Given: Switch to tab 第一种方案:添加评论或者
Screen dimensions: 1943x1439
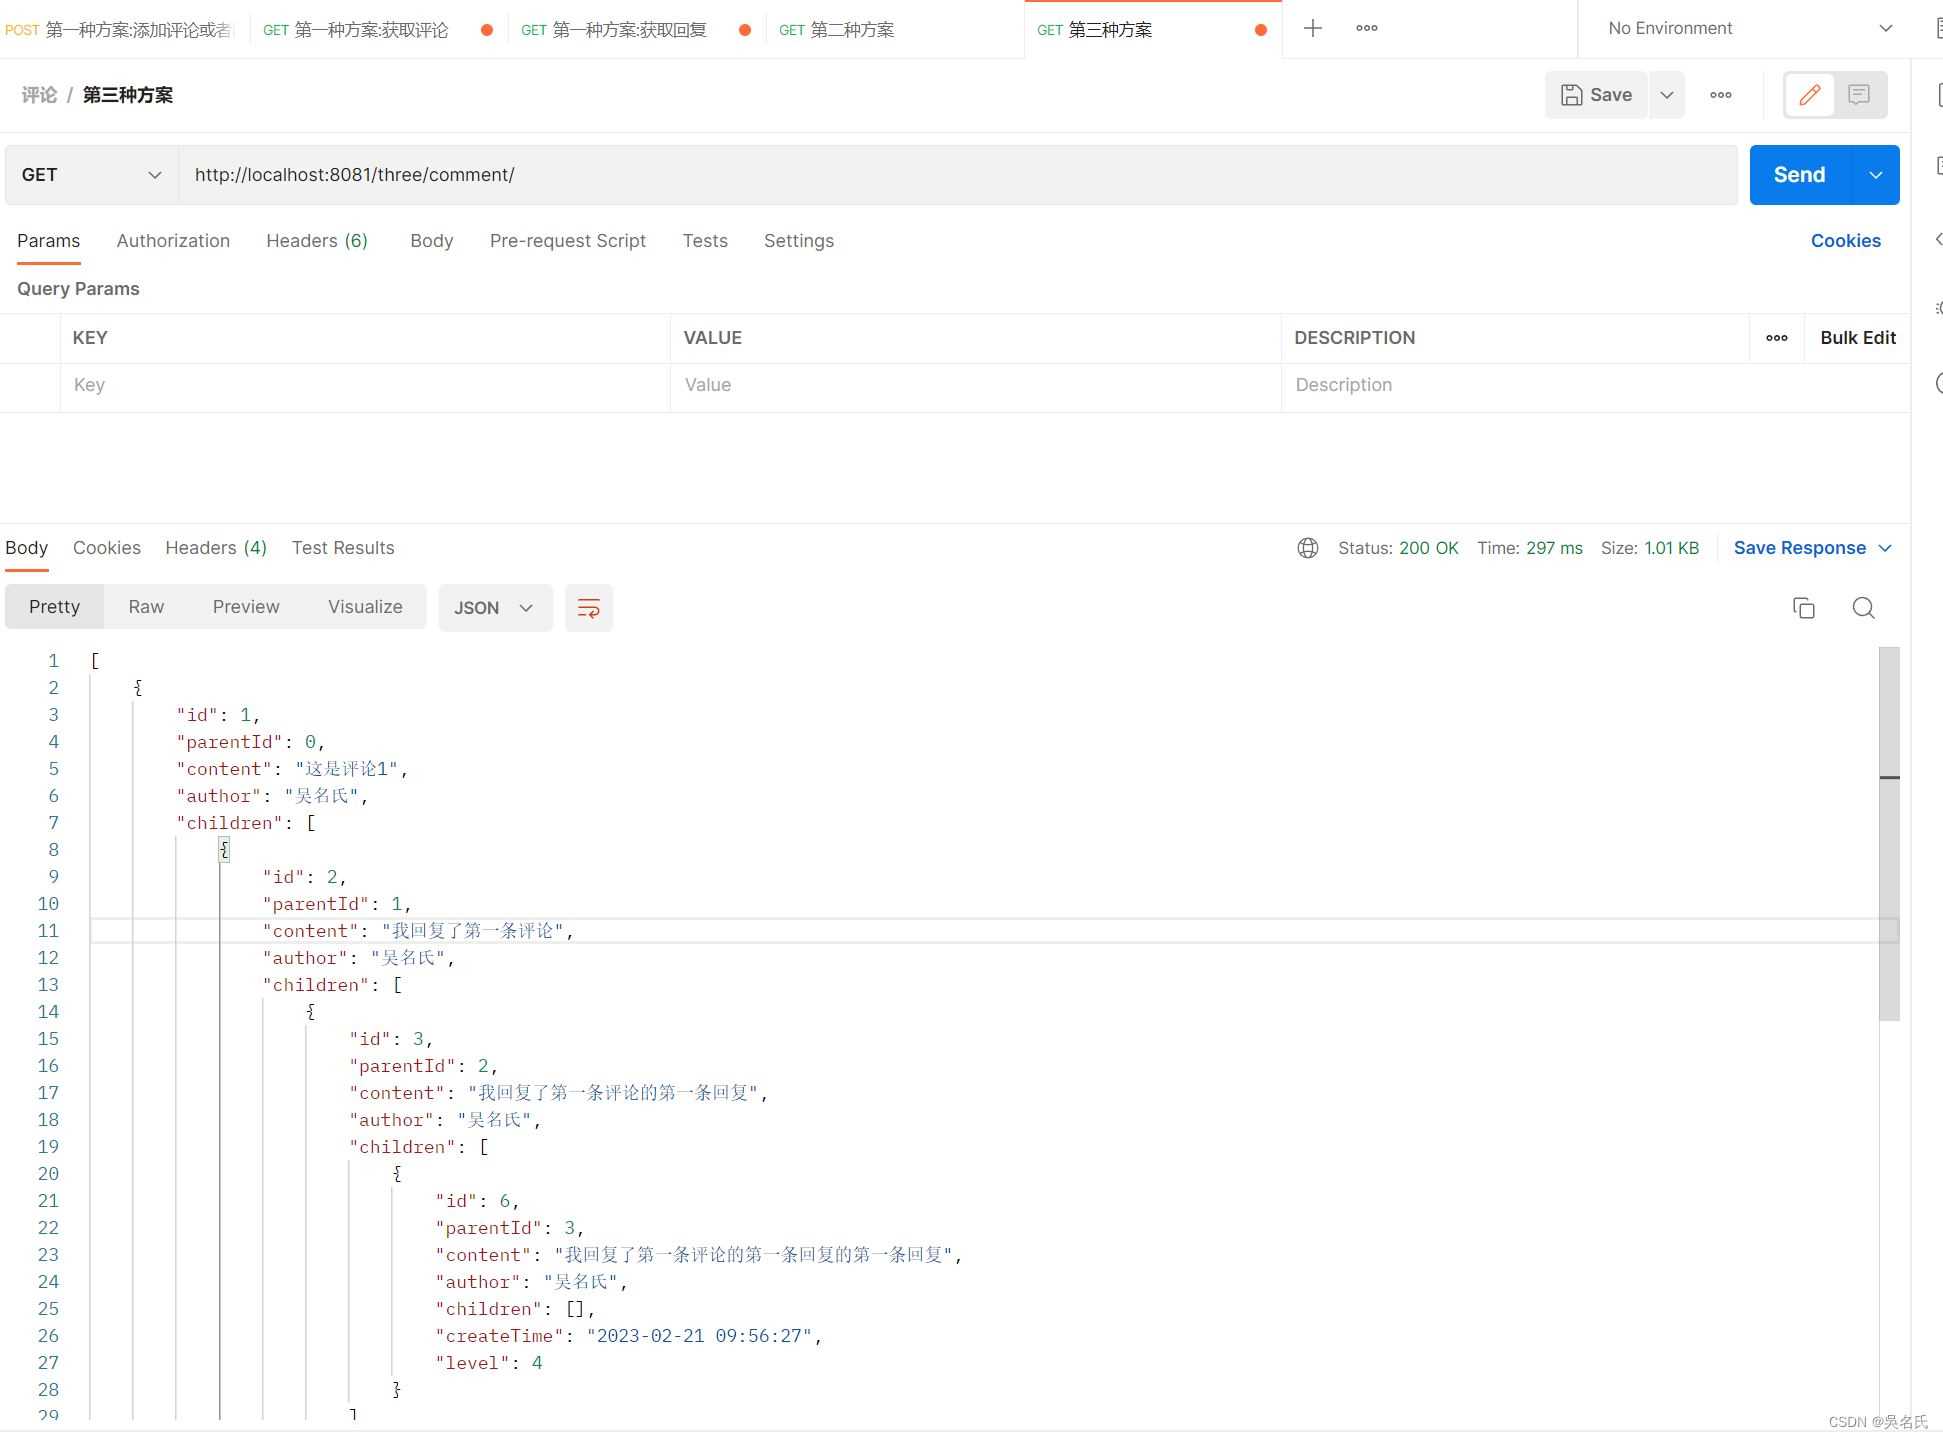Looking at the screenshot, I should [120, 30].
